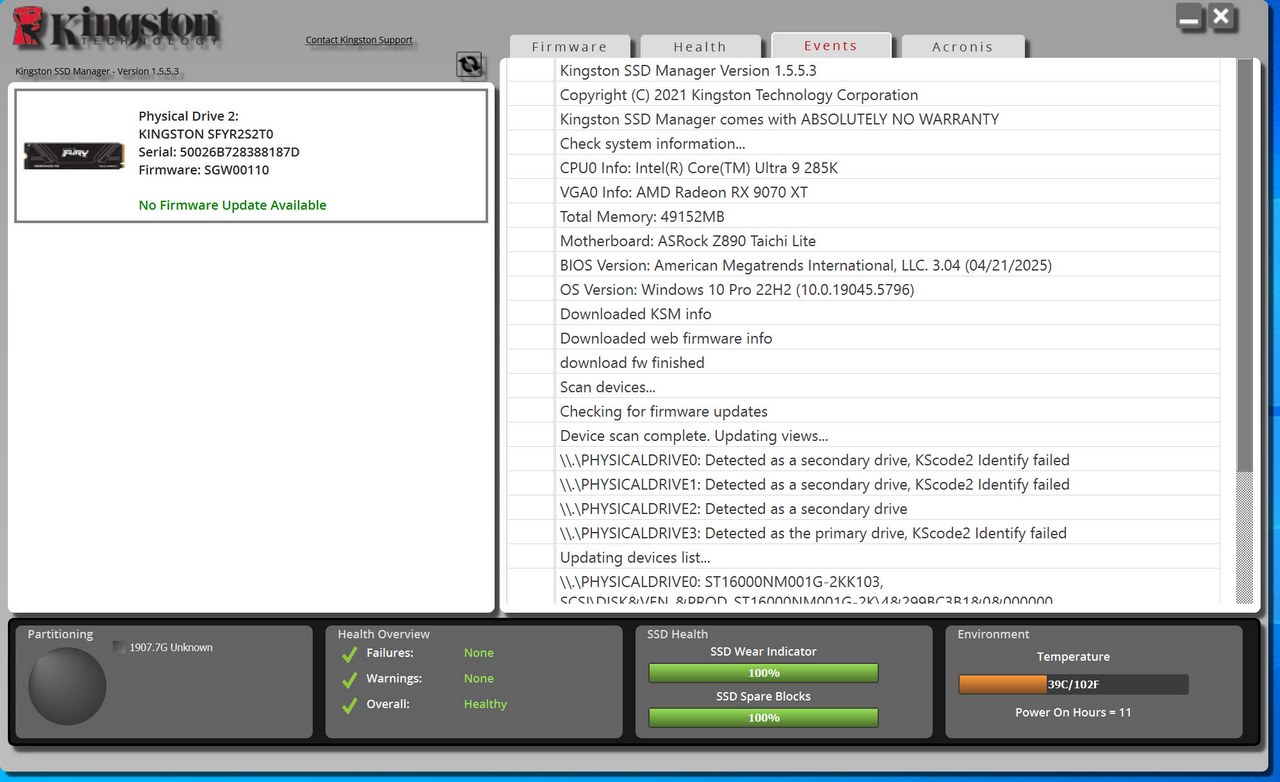The width and height of the screenshot is (1280, 782).
Task: Select the BIOS Version log row
Action: 863,265
